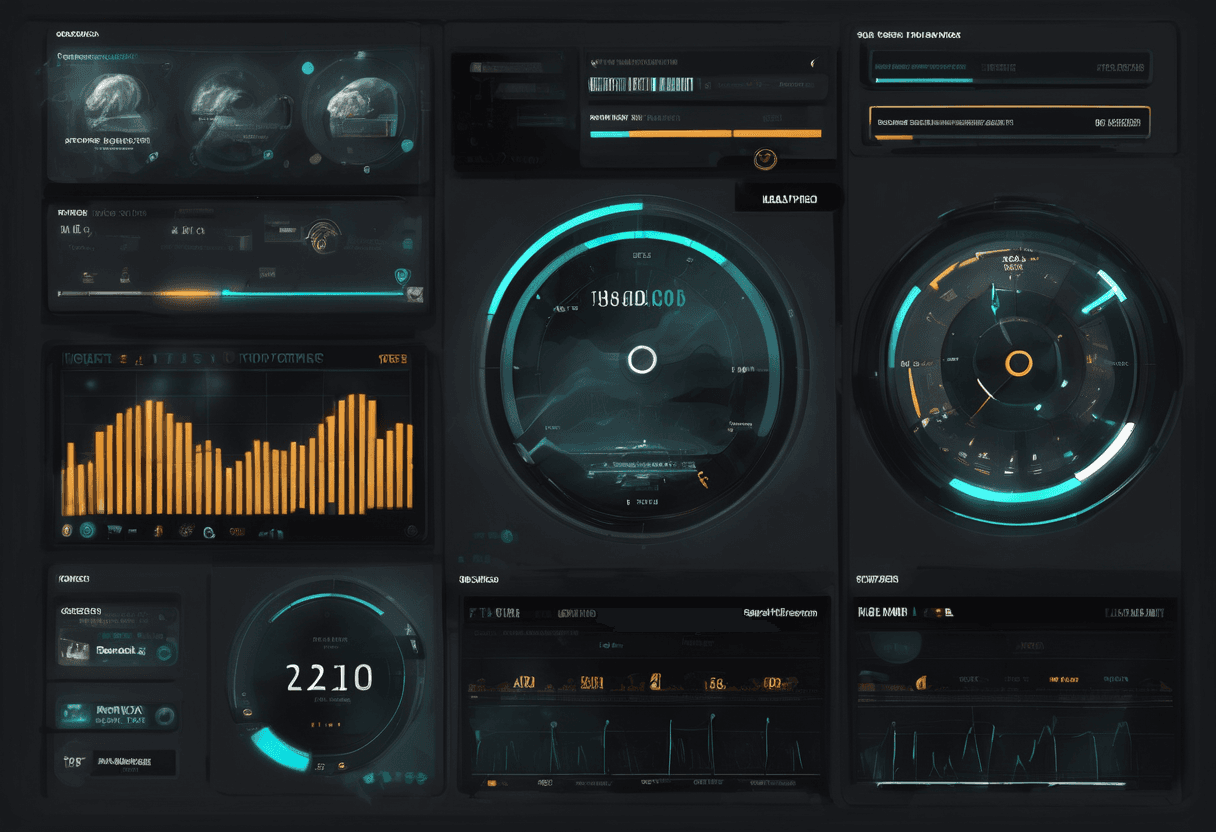Select the teal ring icon beneath the bar chart
This screenshot has height=832, width=1216.
(x=87, y=531)
